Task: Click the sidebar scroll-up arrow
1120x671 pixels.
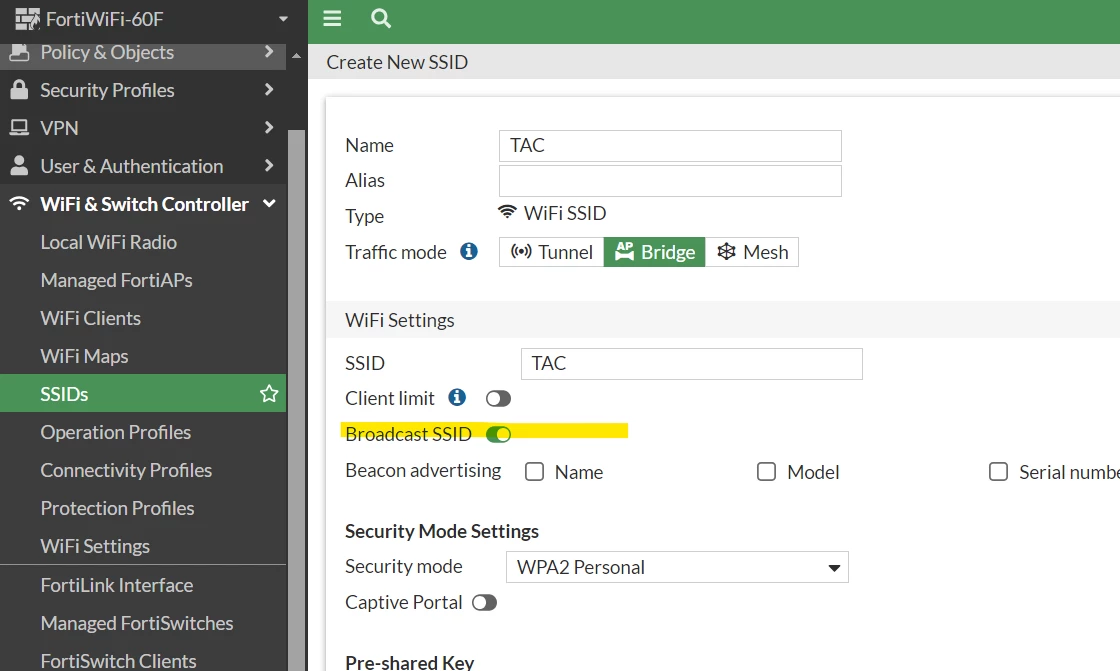Action: 296,55
